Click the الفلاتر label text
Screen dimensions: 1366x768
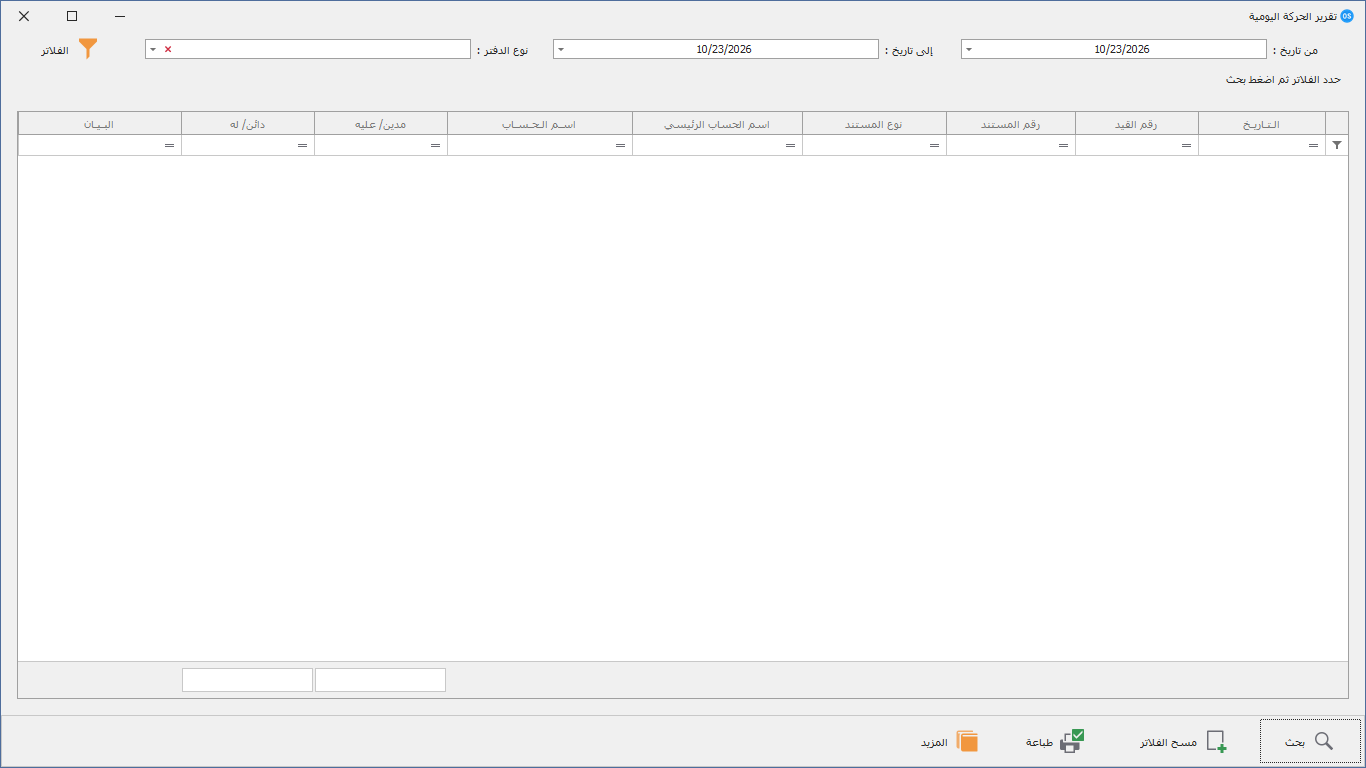coord(55,50)
